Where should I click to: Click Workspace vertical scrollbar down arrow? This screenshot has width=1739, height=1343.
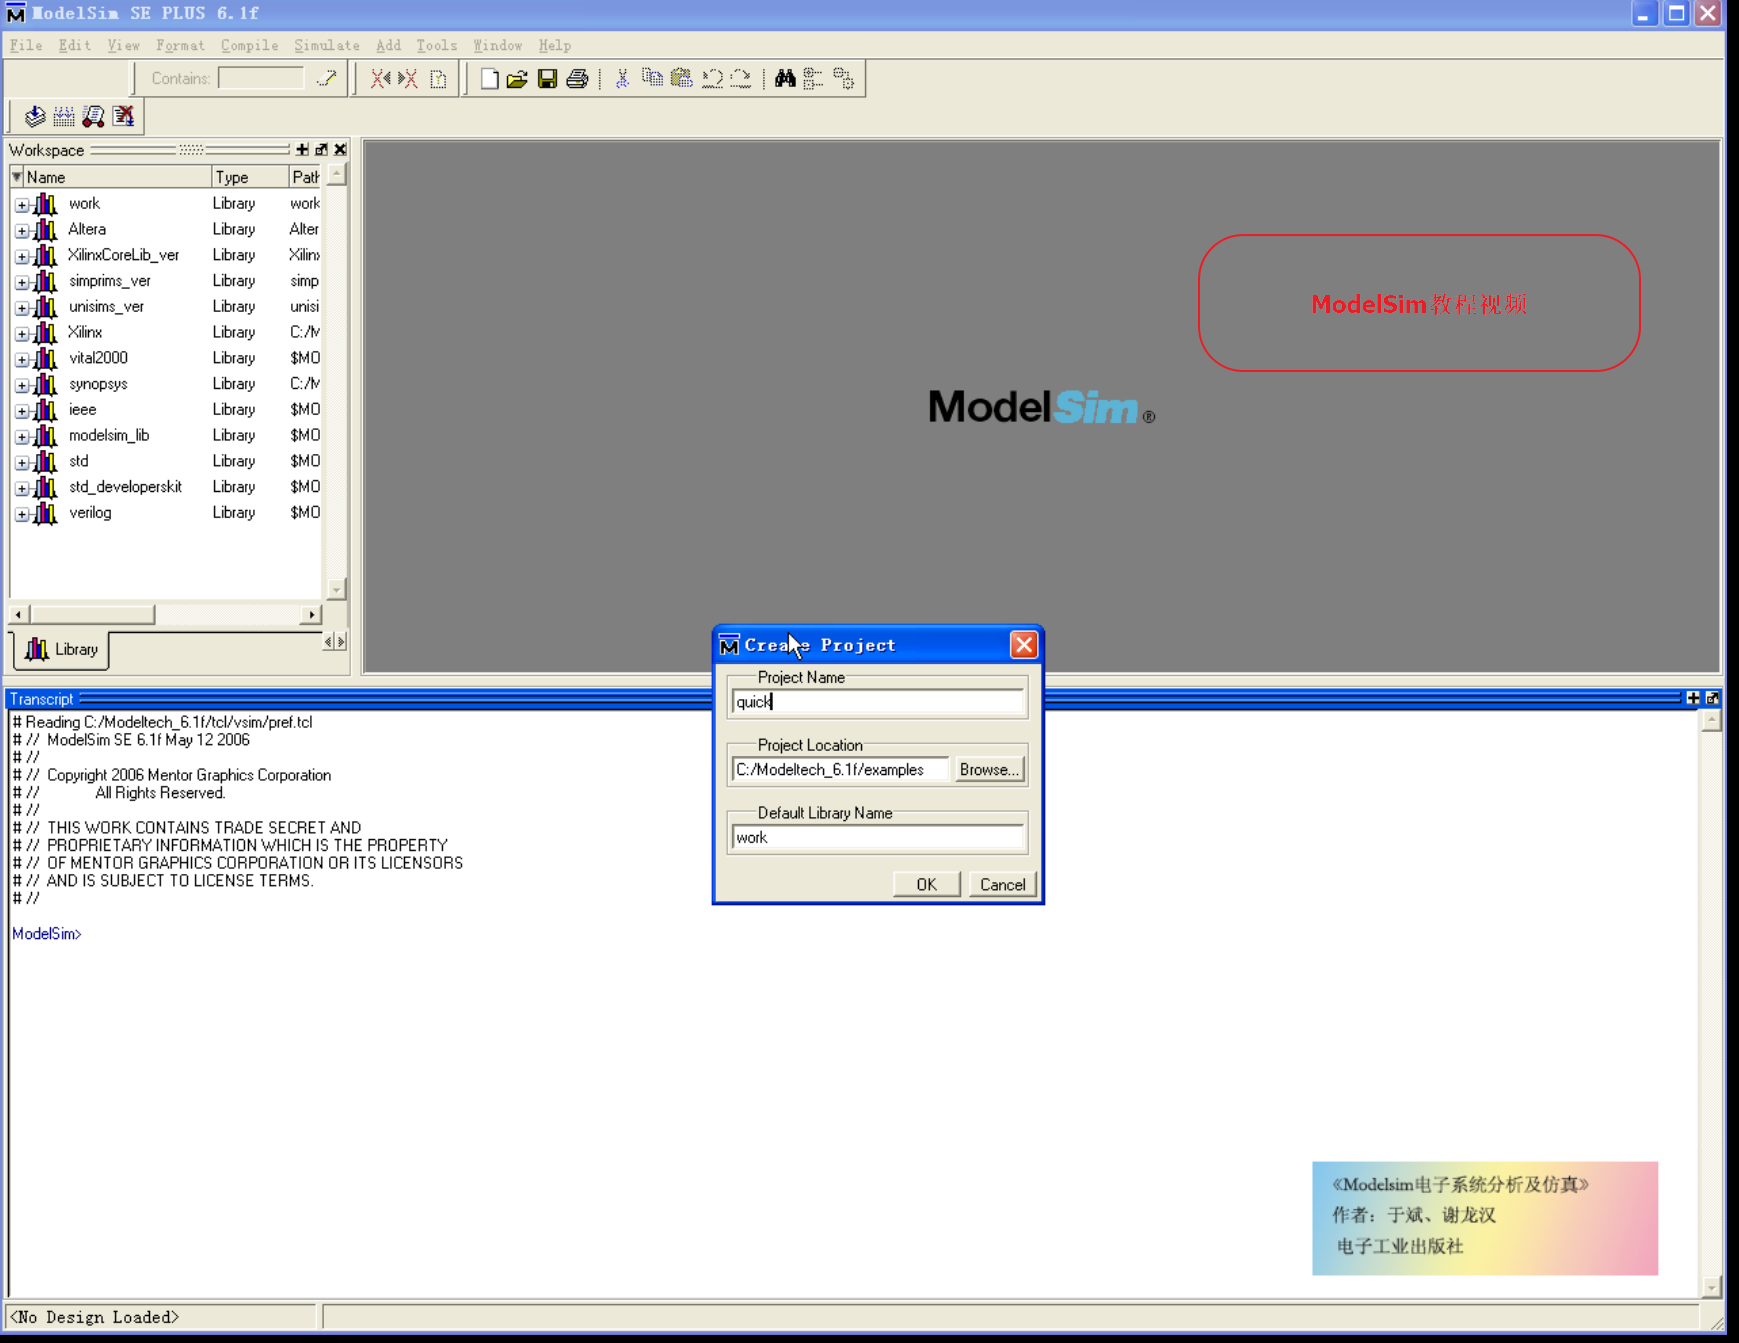[x=336, y=589]
